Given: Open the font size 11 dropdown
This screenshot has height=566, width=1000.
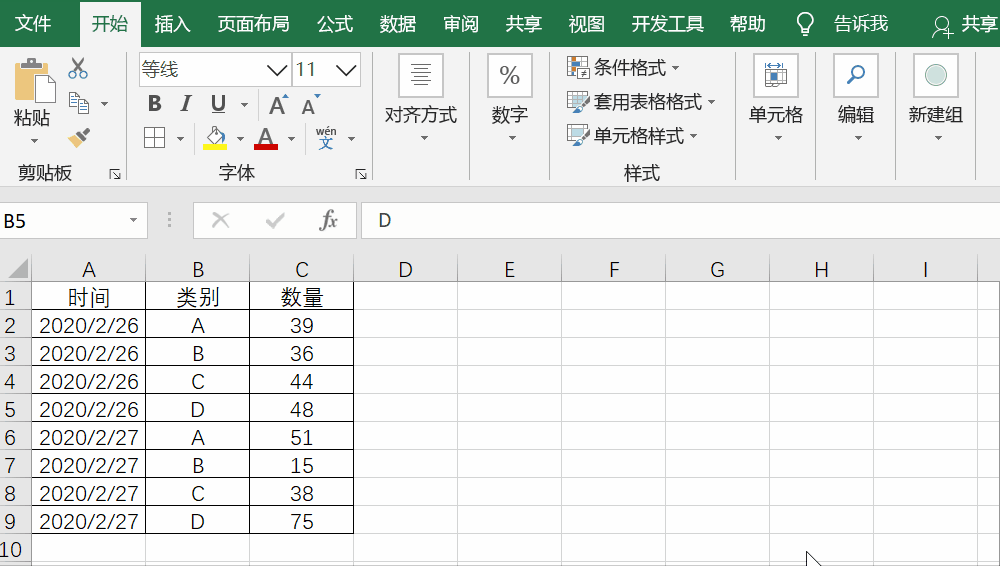Looking at the screenshot, I should pos(346,70).
